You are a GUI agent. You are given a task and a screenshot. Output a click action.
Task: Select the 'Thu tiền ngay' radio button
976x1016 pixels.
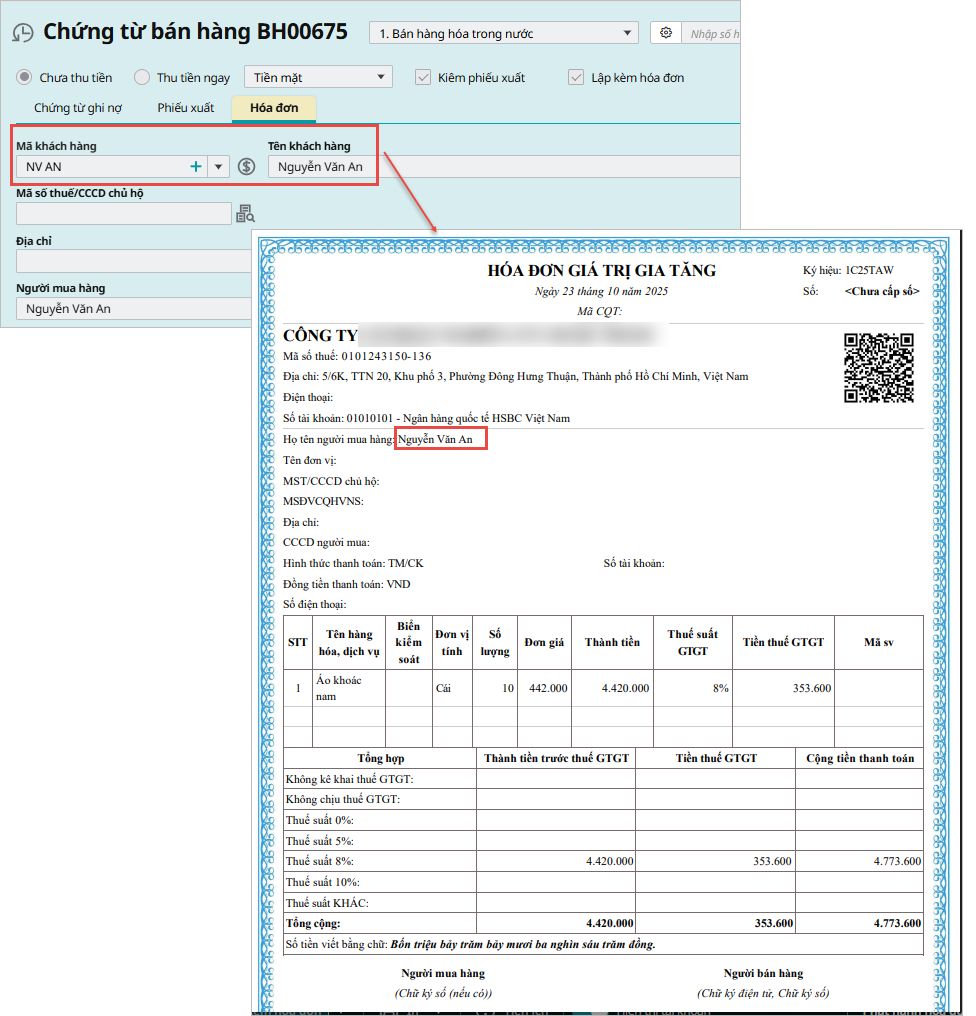tap(142, 77)
